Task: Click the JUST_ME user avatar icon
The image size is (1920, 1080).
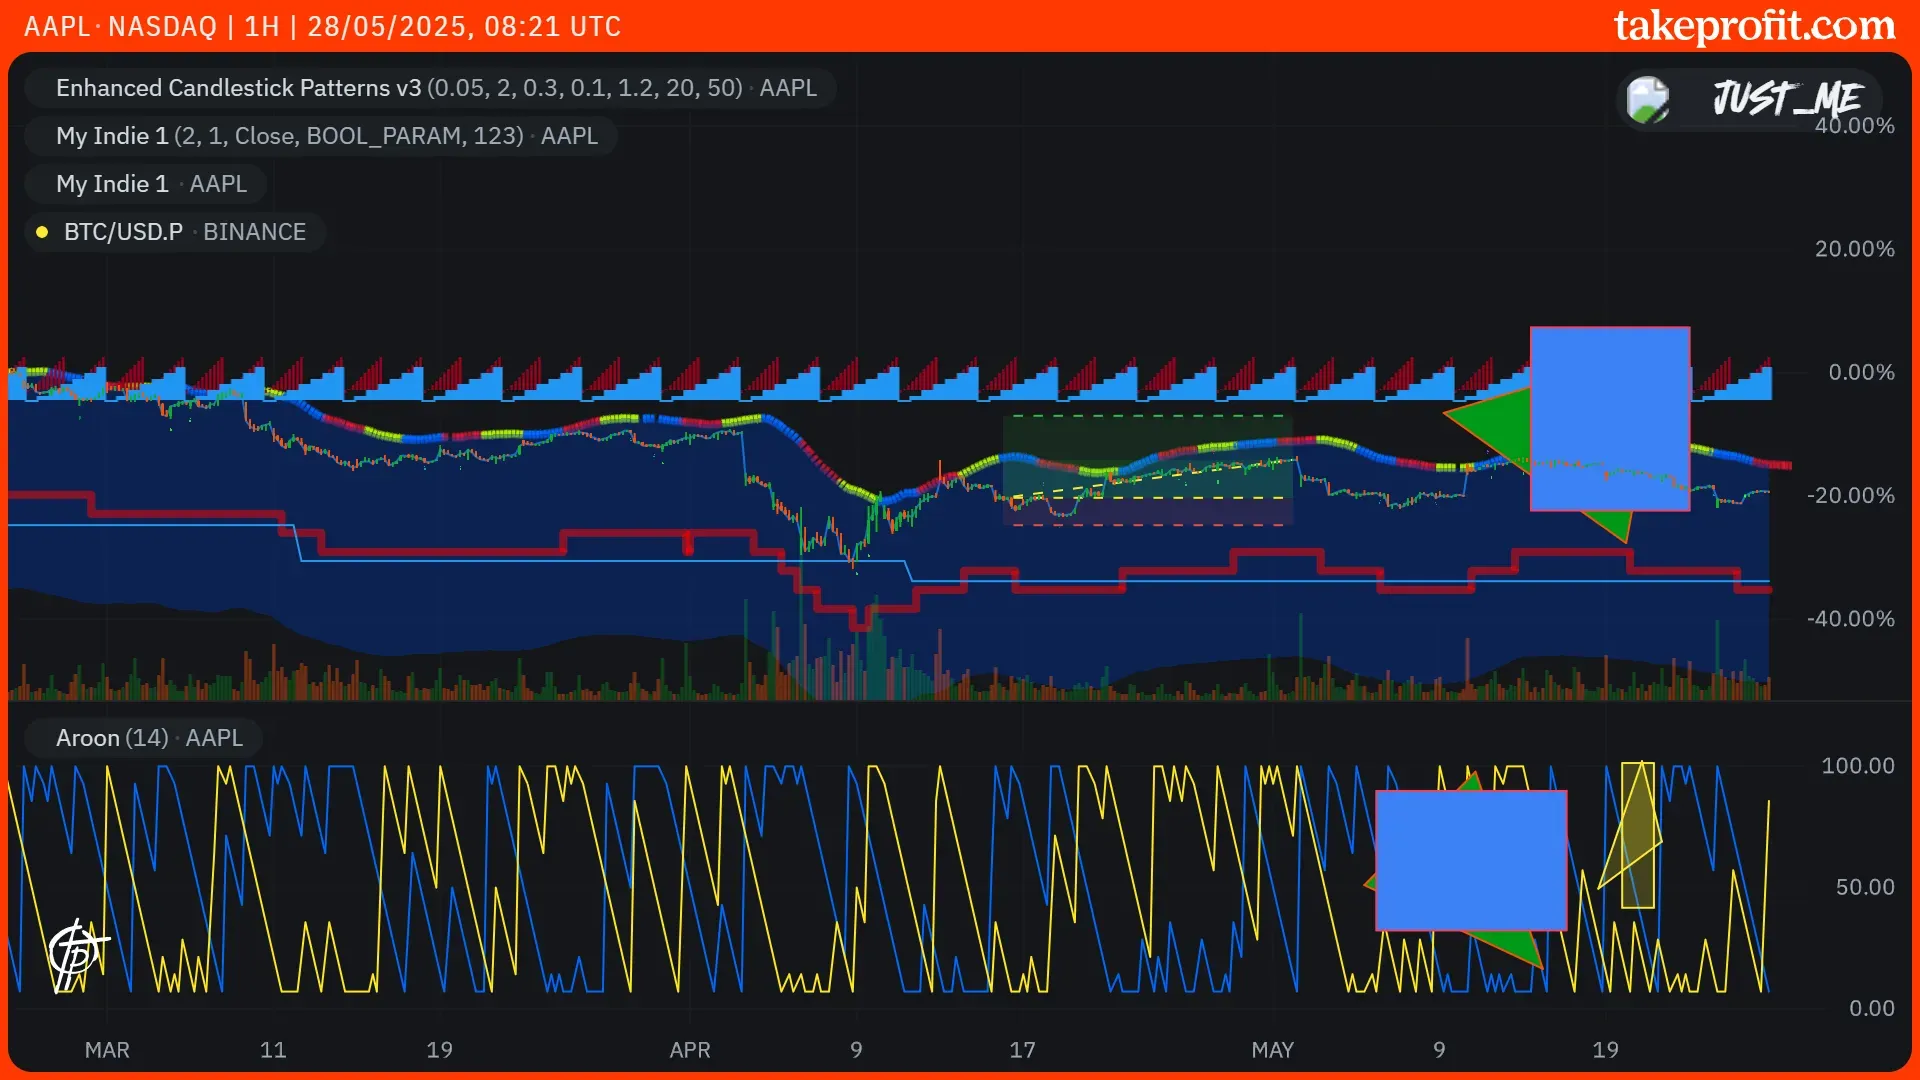Action: (1647, 100)
